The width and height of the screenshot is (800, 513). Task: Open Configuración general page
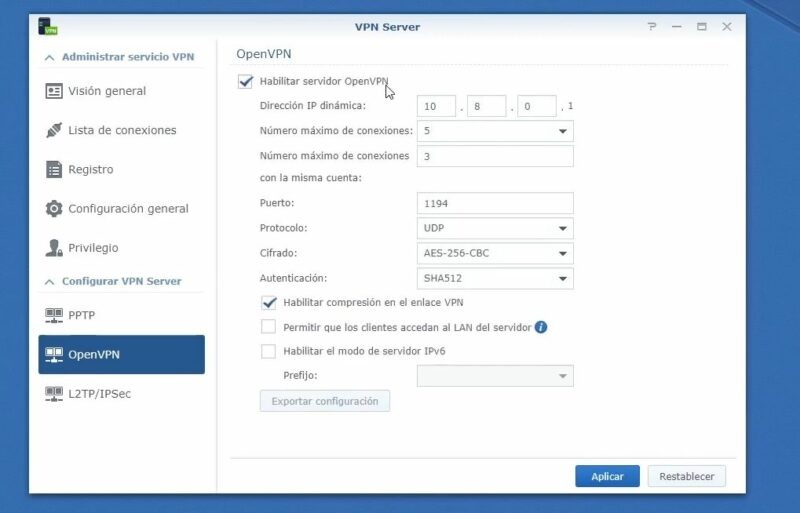(121, 208)
